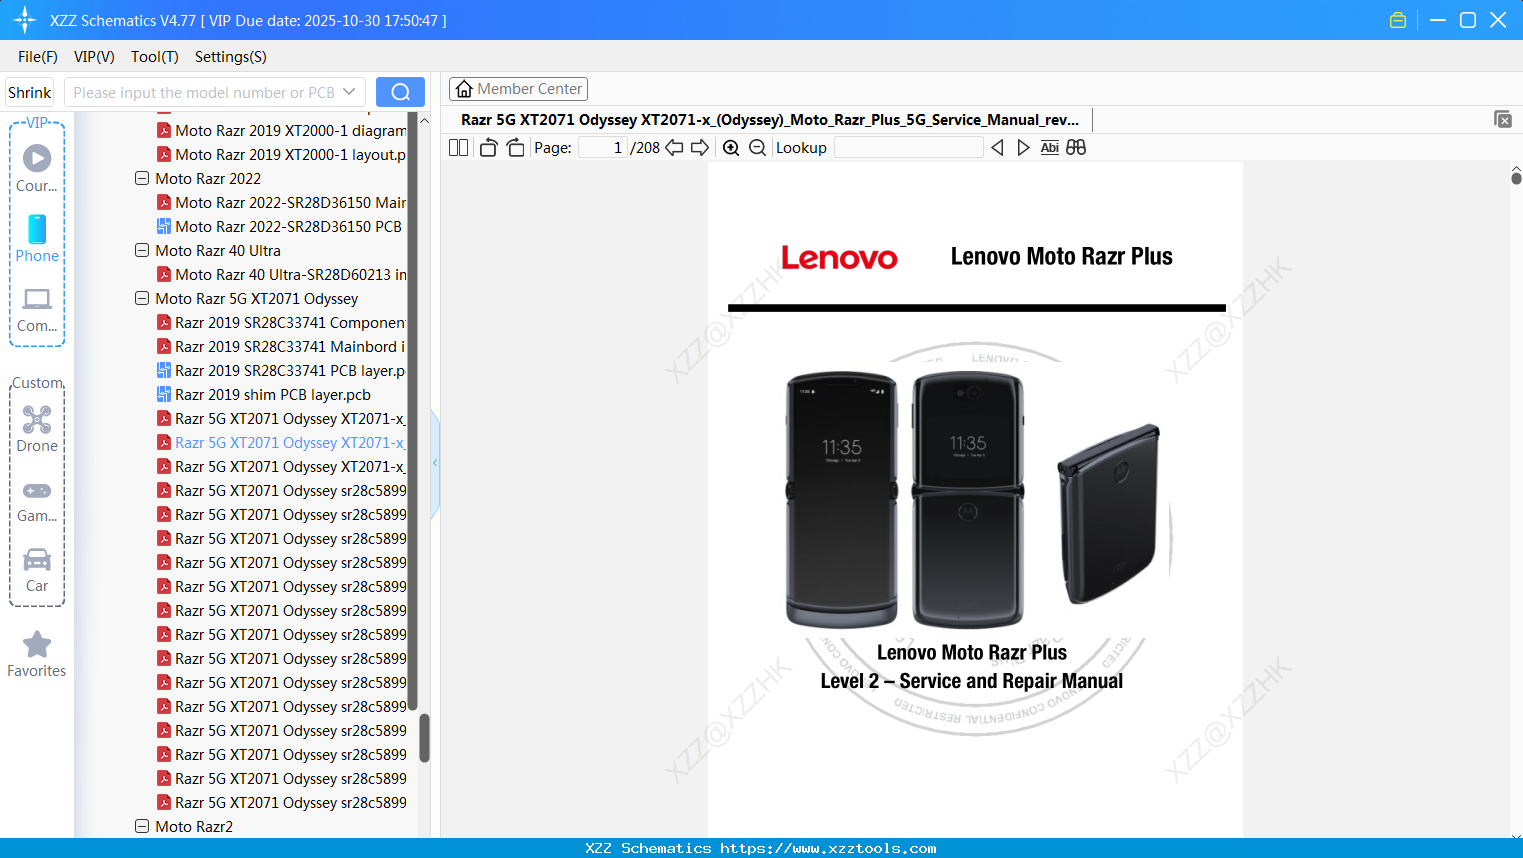Open Razr 2019 shim PCB layer.pcb
The image size is (1523, 858).
click(273, 394)
